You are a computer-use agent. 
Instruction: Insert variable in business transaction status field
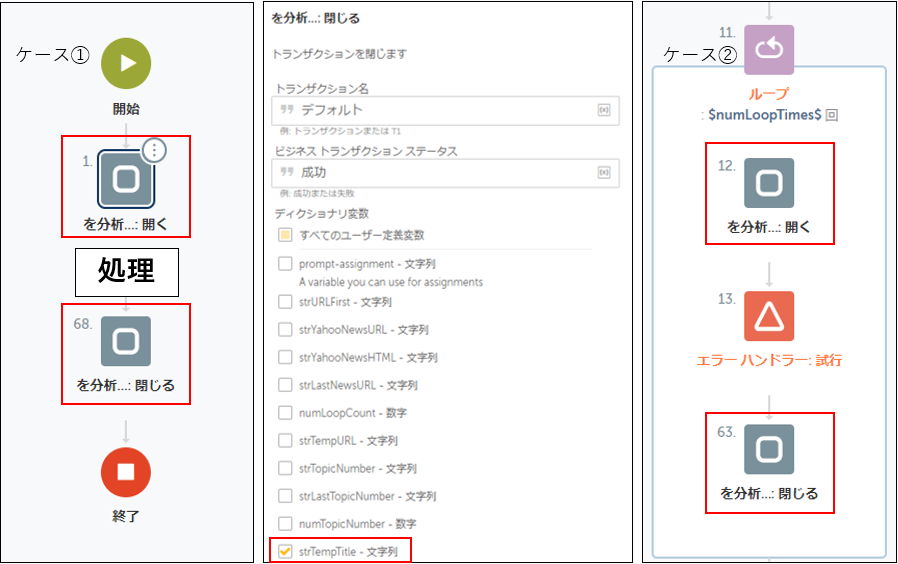[604, 172]
